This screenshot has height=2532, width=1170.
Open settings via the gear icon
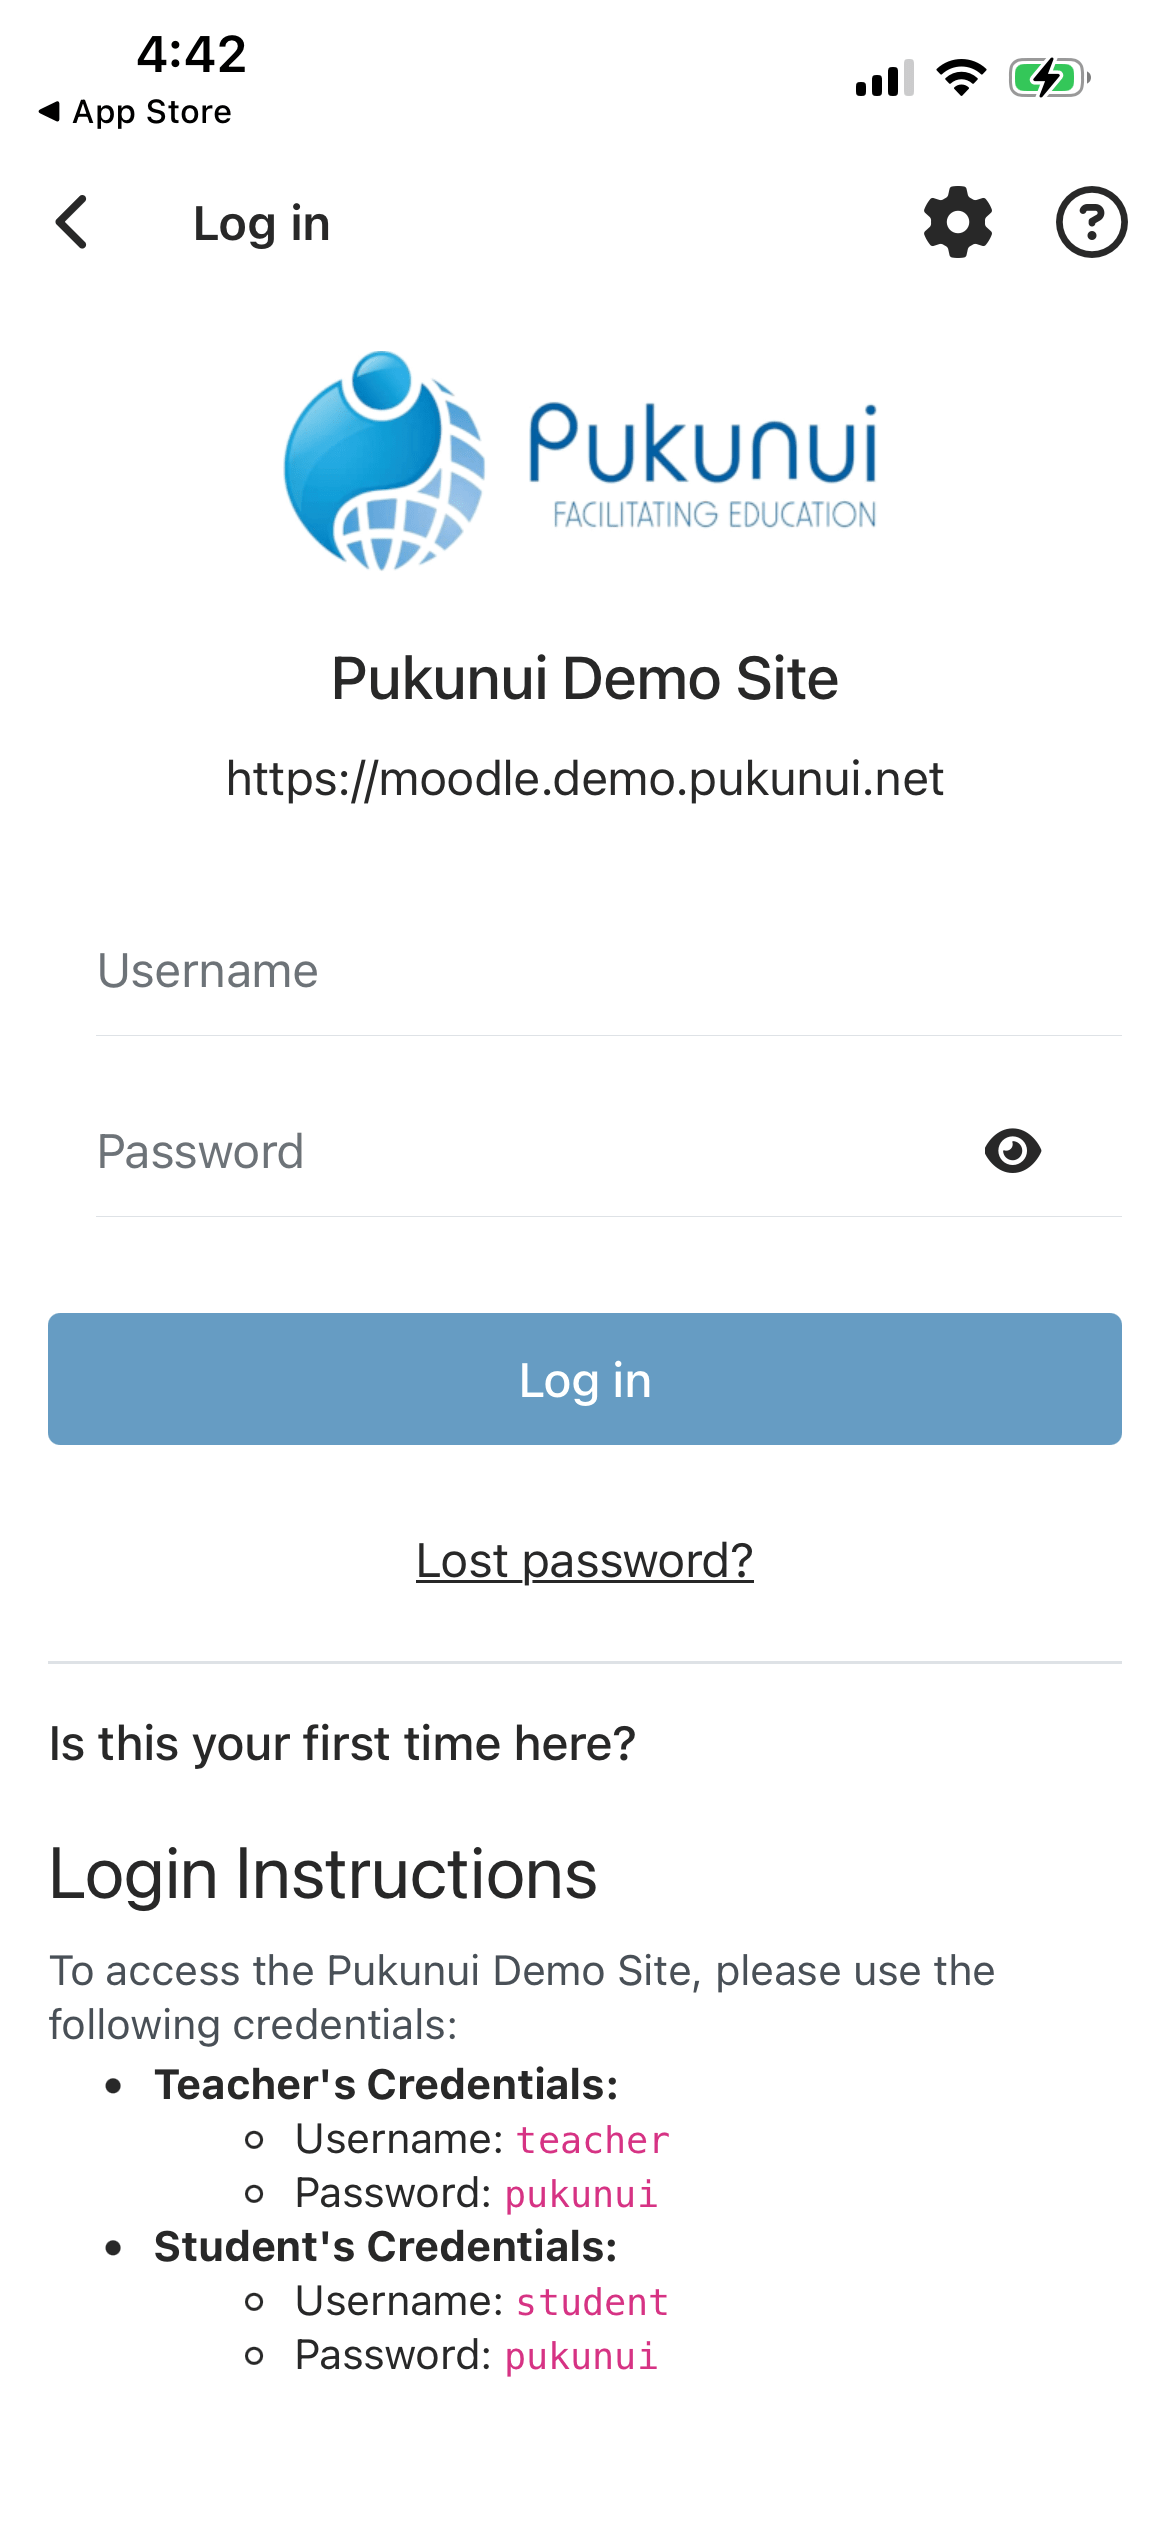coord(957,222)
